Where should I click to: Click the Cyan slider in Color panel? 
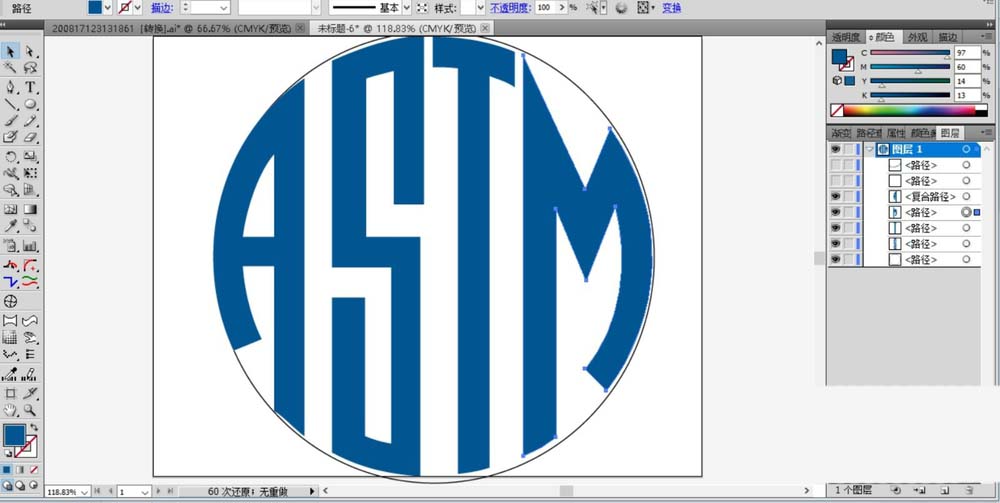[x=910, y=53]
